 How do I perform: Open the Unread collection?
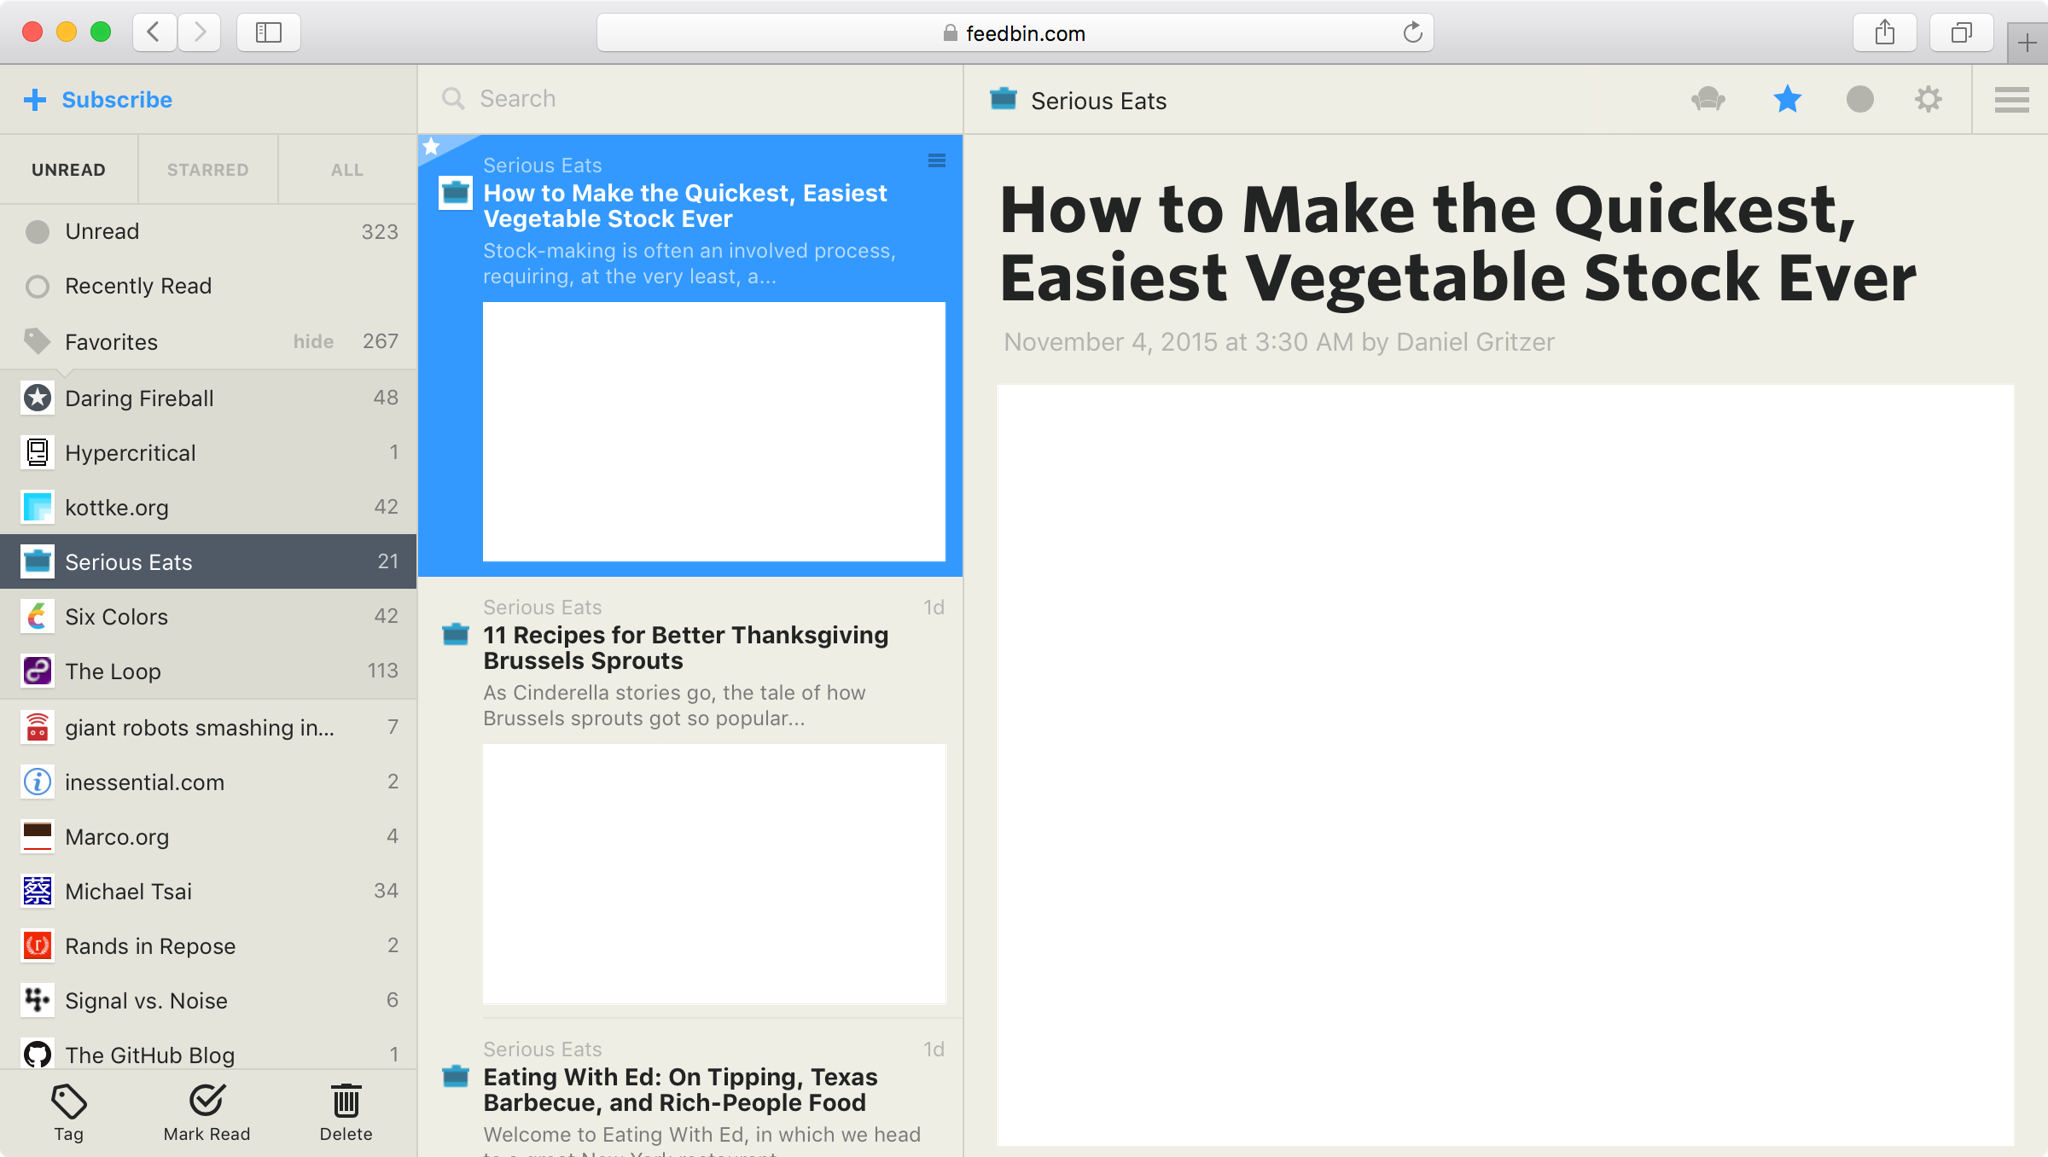(x=208, y=232)
